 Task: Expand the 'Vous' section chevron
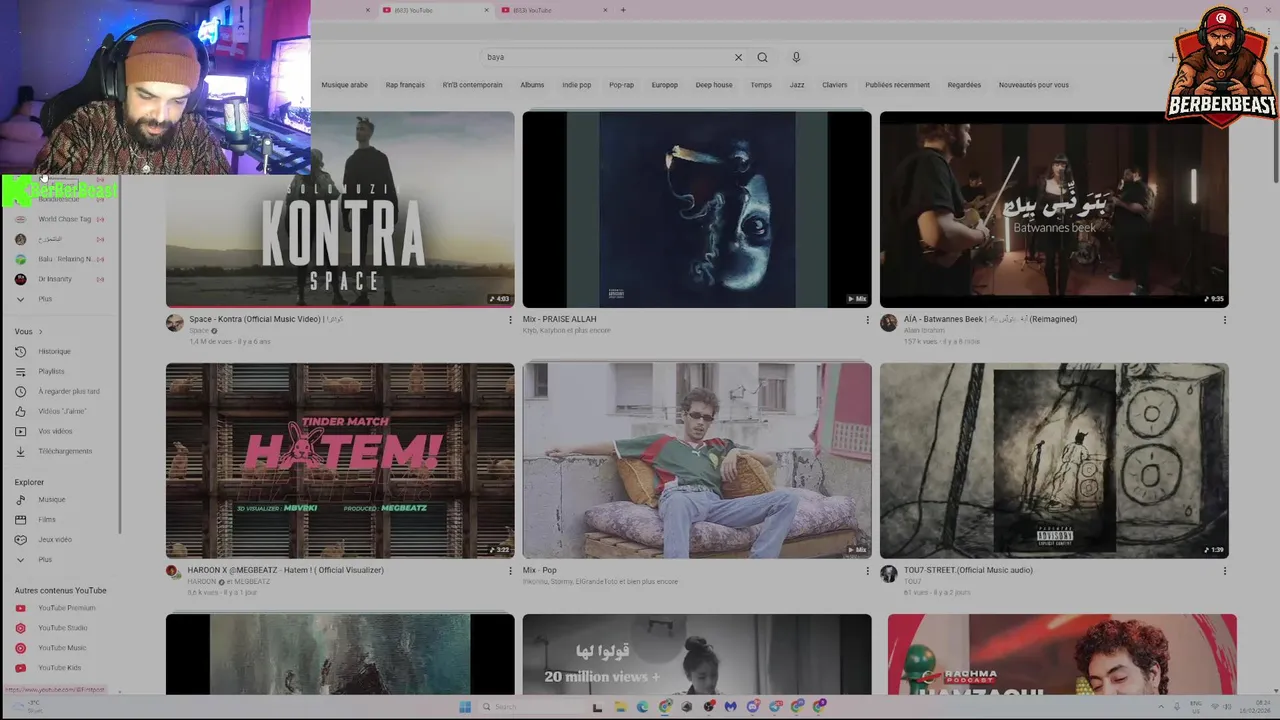point(40,332)
